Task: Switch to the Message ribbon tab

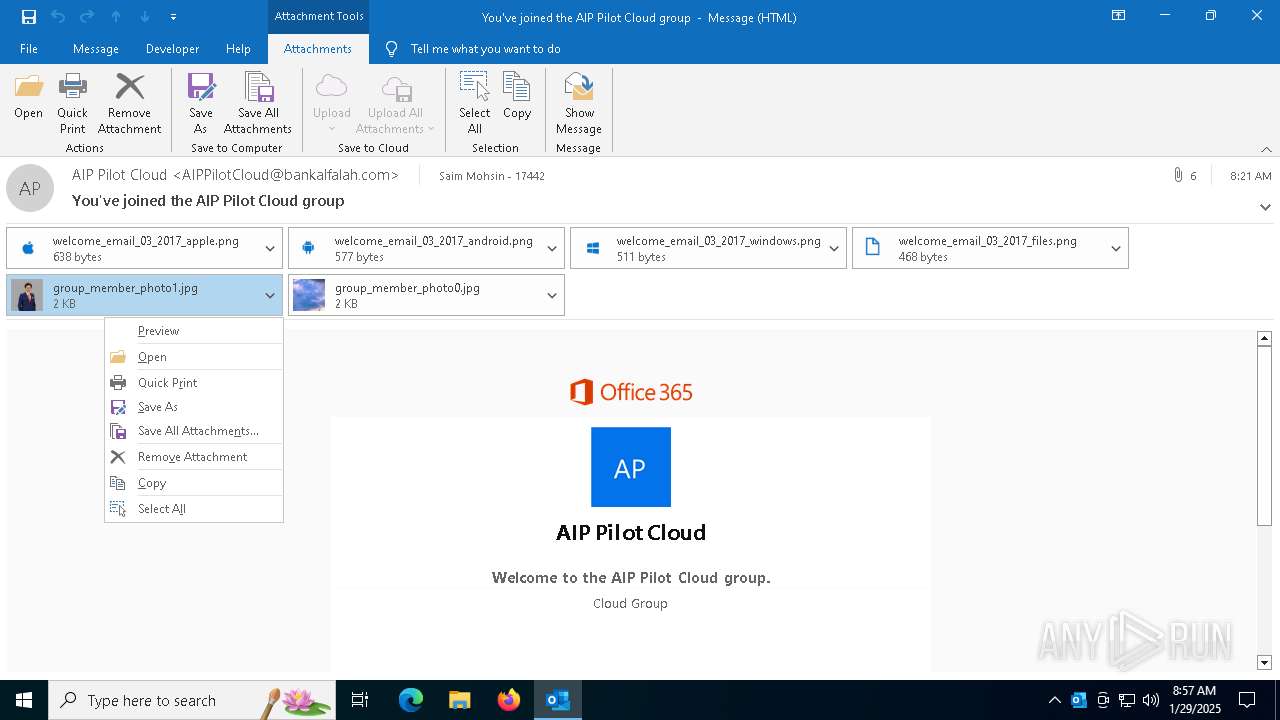Action: (x=96, y=48)
